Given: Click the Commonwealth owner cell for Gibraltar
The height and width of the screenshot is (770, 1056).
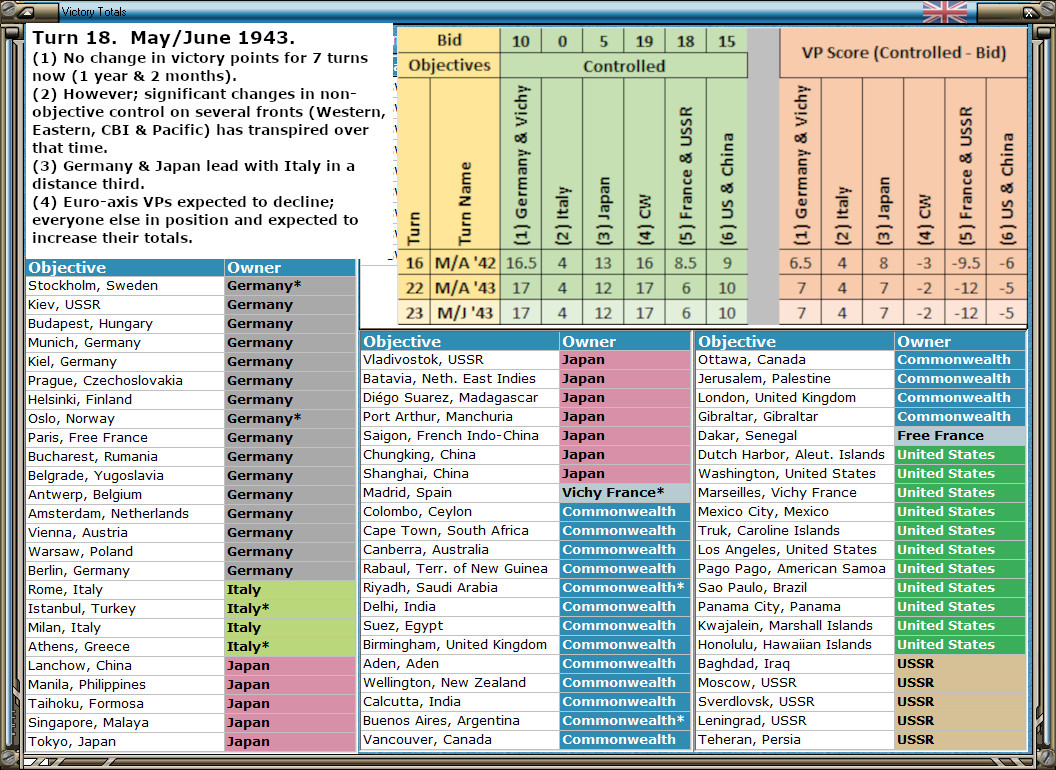Looking at the screenshot, I should click(x=960, y=416).
